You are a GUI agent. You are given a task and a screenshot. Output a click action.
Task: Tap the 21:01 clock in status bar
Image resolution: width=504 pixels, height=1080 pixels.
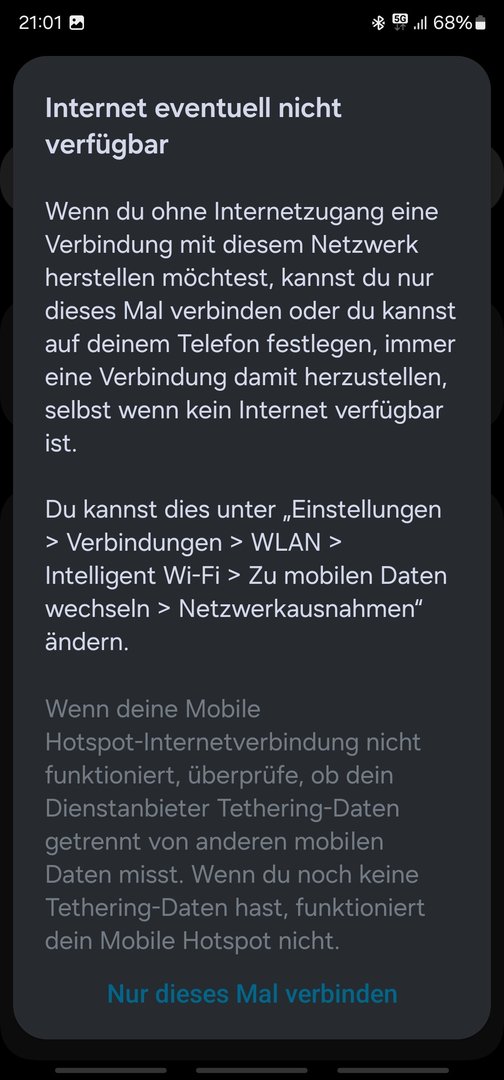pyautogui.click(x=40, y=23)
